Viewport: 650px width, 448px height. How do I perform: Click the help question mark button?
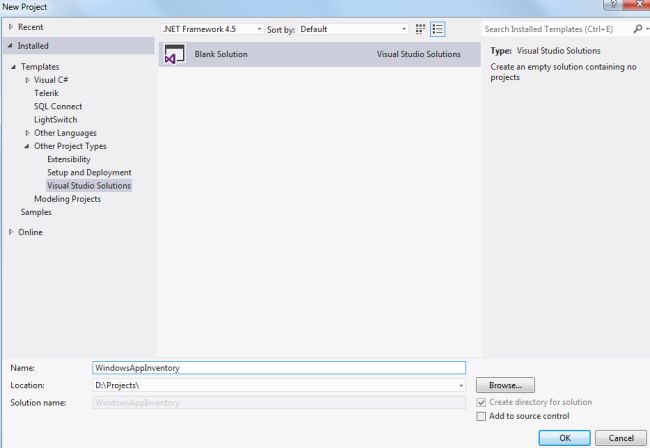(x=614, y=4)
